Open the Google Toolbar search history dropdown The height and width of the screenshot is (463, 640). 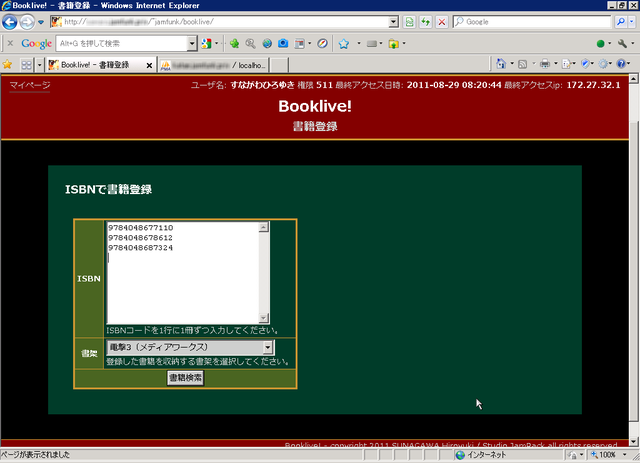click(192, 43)
